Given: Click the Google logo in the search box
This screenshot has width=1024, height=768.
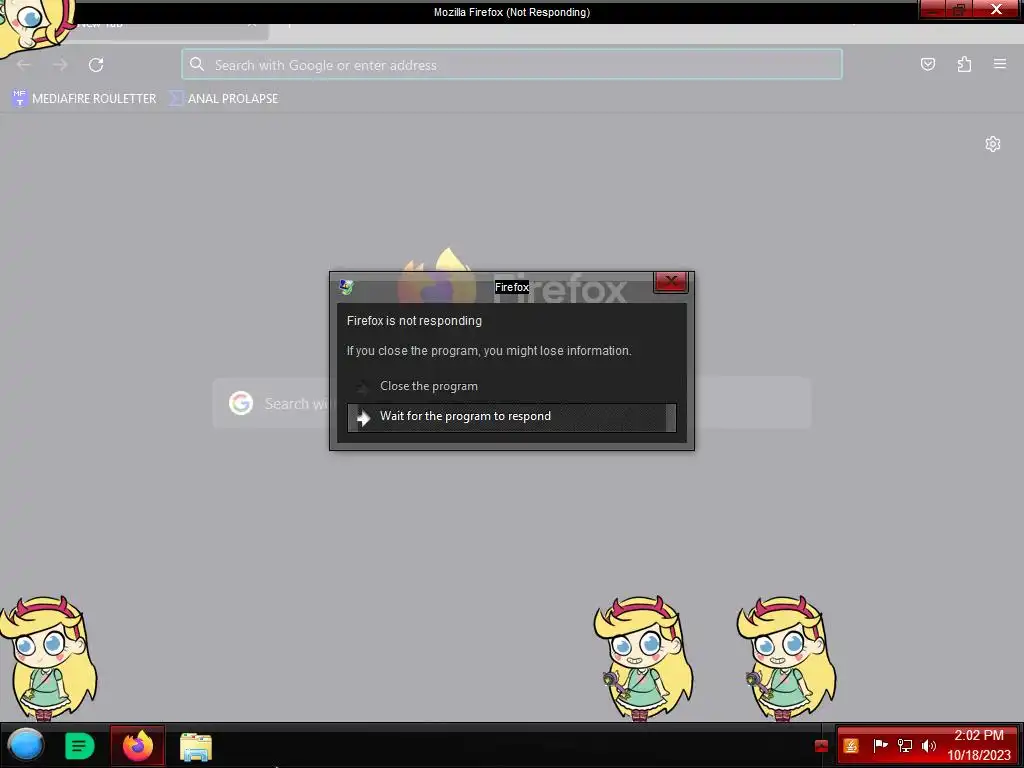Looking at the screenshot, I should click(x=241, y=403).
